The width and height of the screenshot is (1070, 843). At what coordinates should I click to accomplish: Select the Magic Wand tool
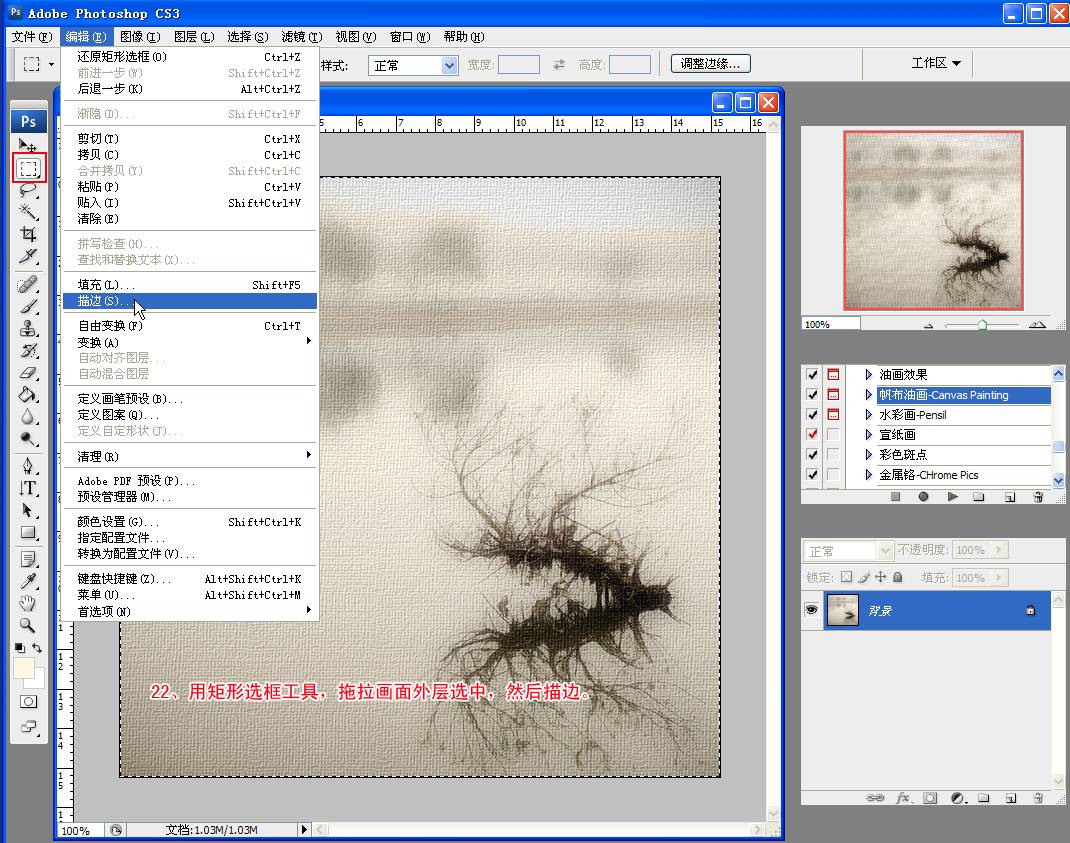click(x=27, y=212)
